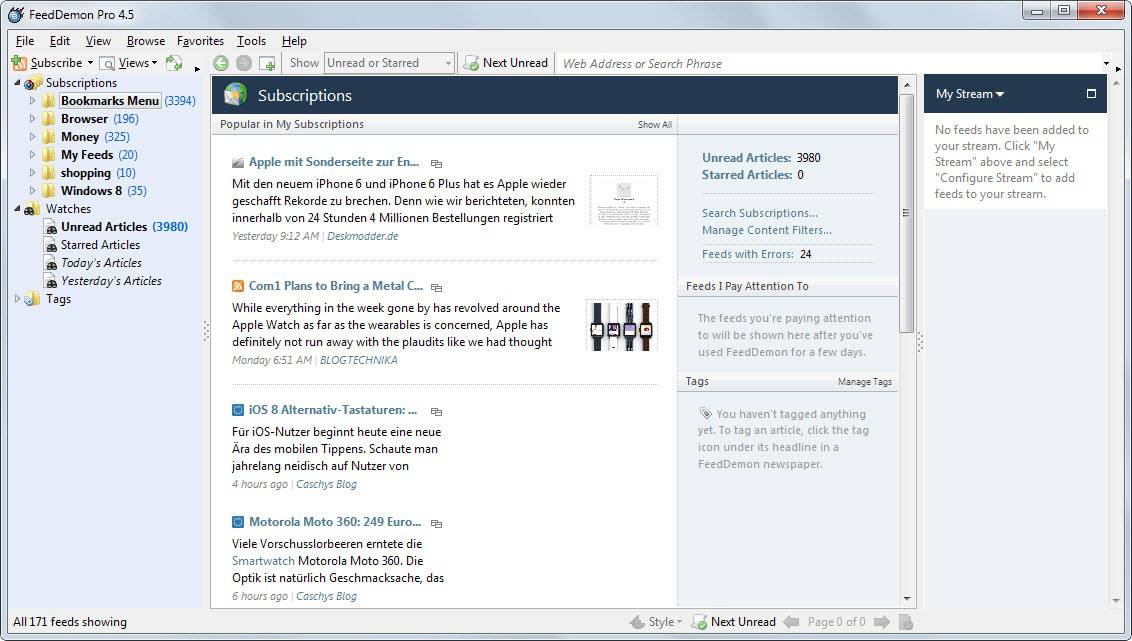Image resolution: width=1132 pixels, height=641 pixels.
Task: Open the address bar history dropdown arrow
Action: [x=1106, y=64]
